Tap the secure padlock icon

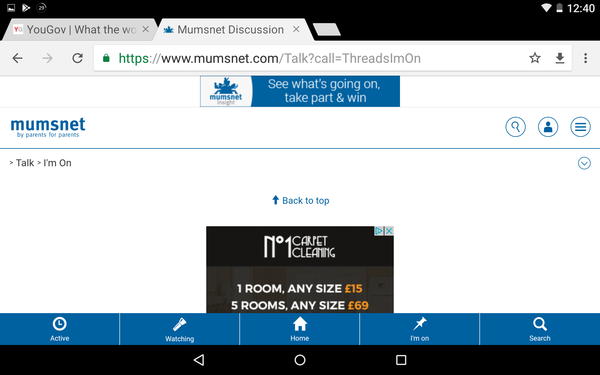[x=106, y=58]
